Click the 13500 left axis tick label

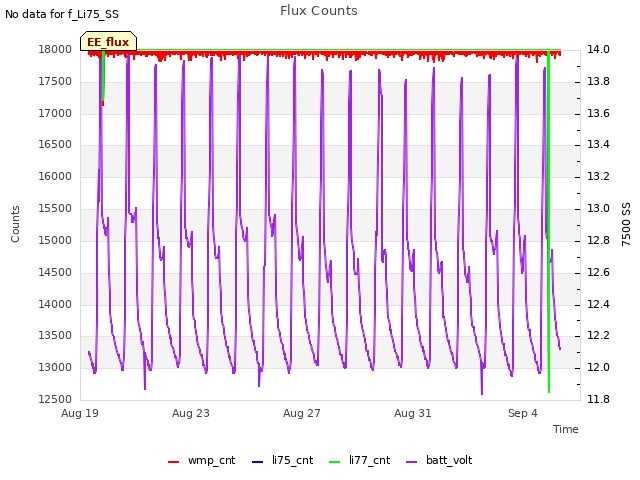[55, 336]
